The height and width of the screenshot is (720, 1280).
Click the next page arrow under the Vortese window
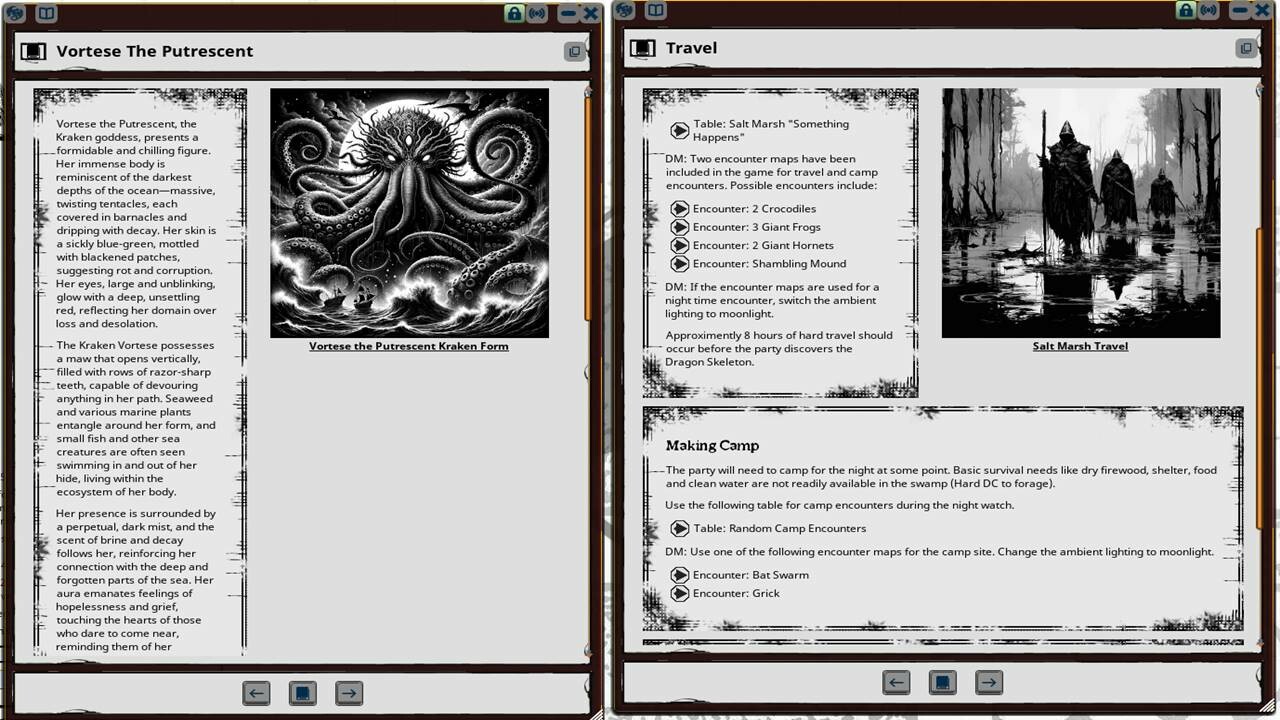(349, 692)
